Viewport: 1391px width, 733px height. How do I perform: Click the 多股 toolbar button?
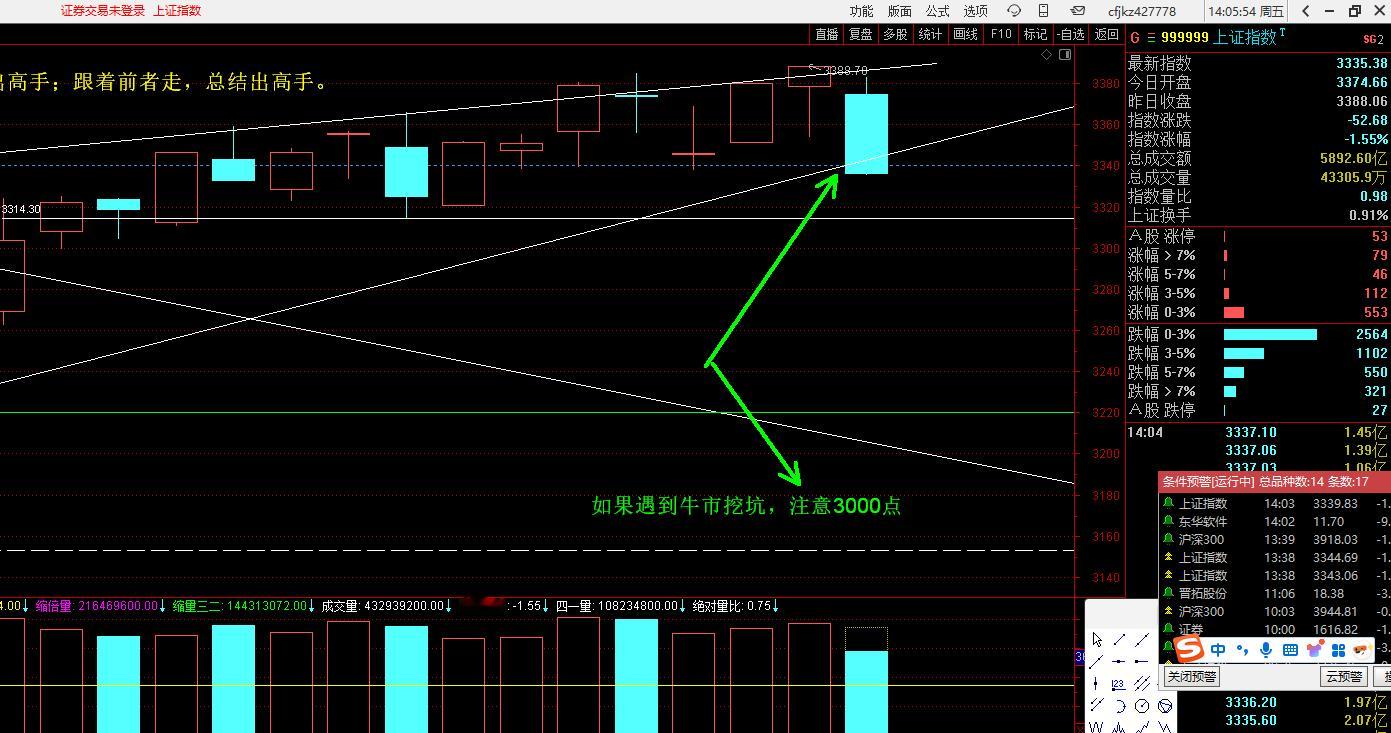[895, 34]
